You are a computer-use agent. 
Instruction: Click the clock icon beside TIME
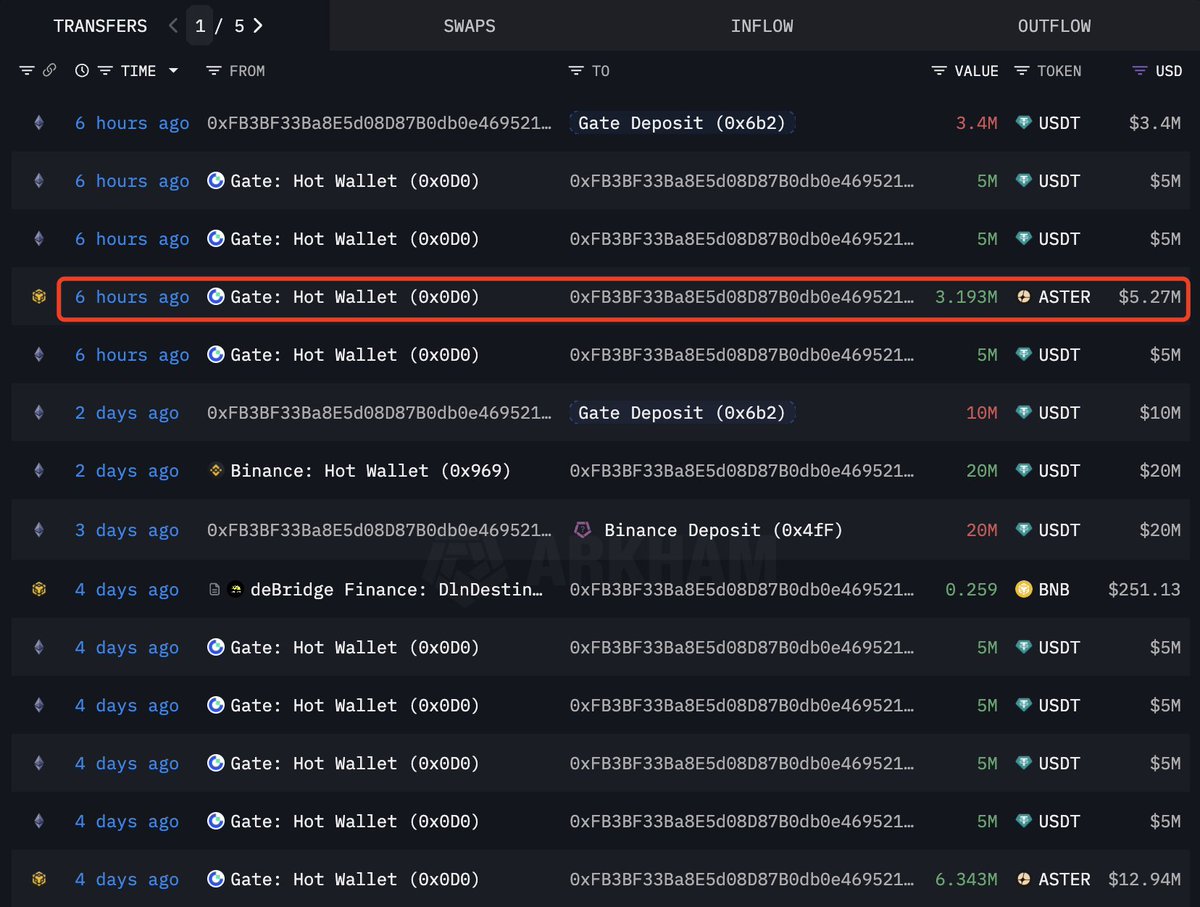(x=82, y=71)
